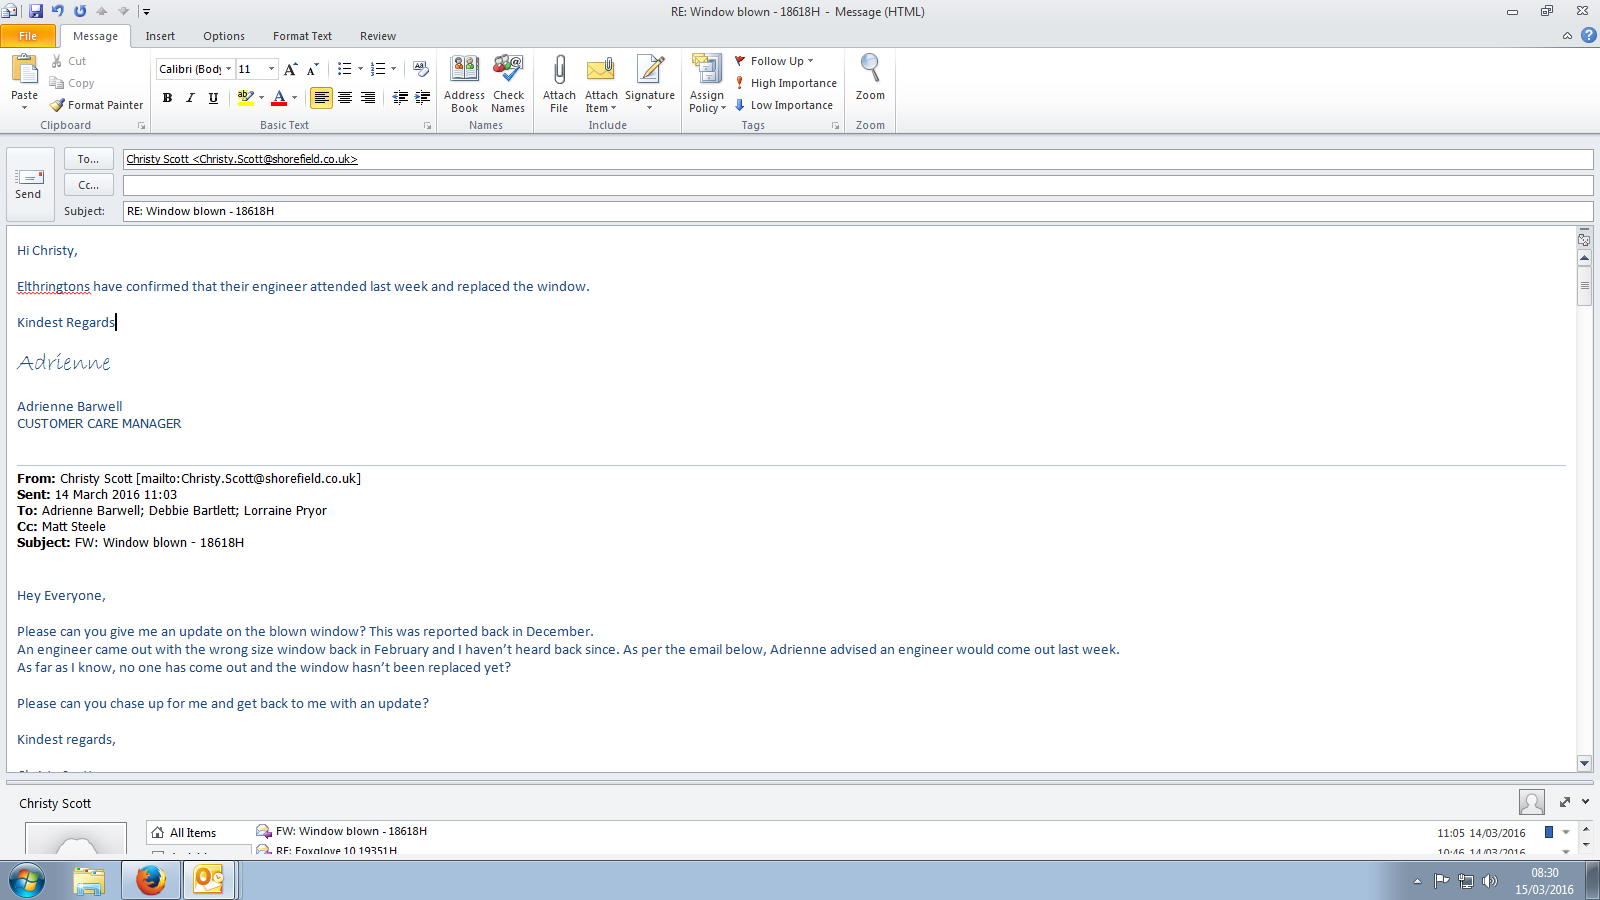The width and height of the screenshot is (1600, 900).
Task: Switch to the Format Text tab
Action: [302, 36]
